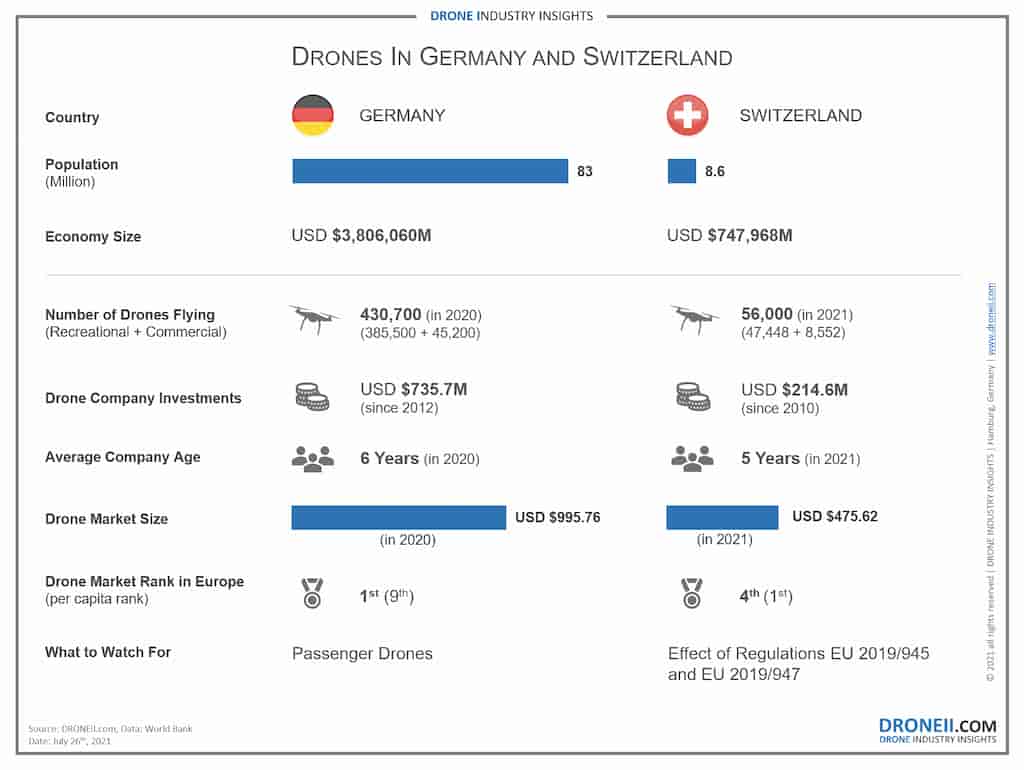The height and width of the screenshot is (770, 1024).
Task: Click the breakdown "(385,500 + 45,200)"
Action: 420,333
